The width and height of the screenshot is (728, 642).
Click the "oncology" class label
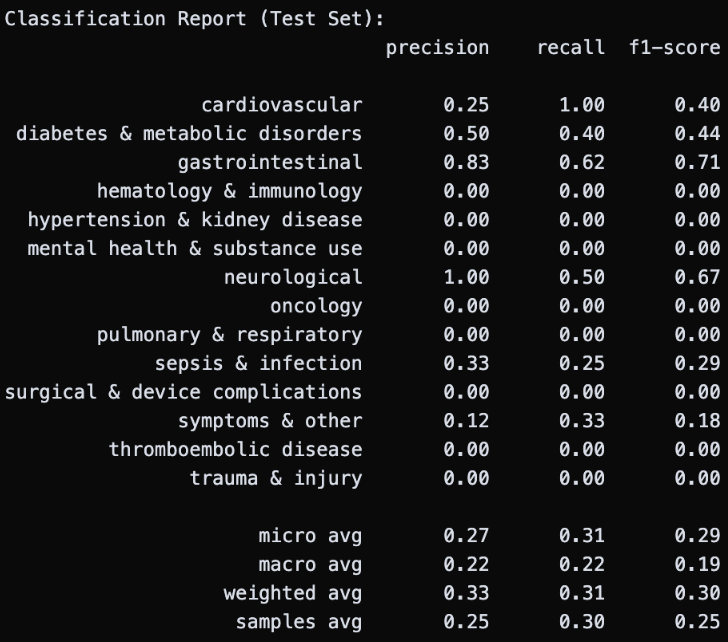(316, 306)
